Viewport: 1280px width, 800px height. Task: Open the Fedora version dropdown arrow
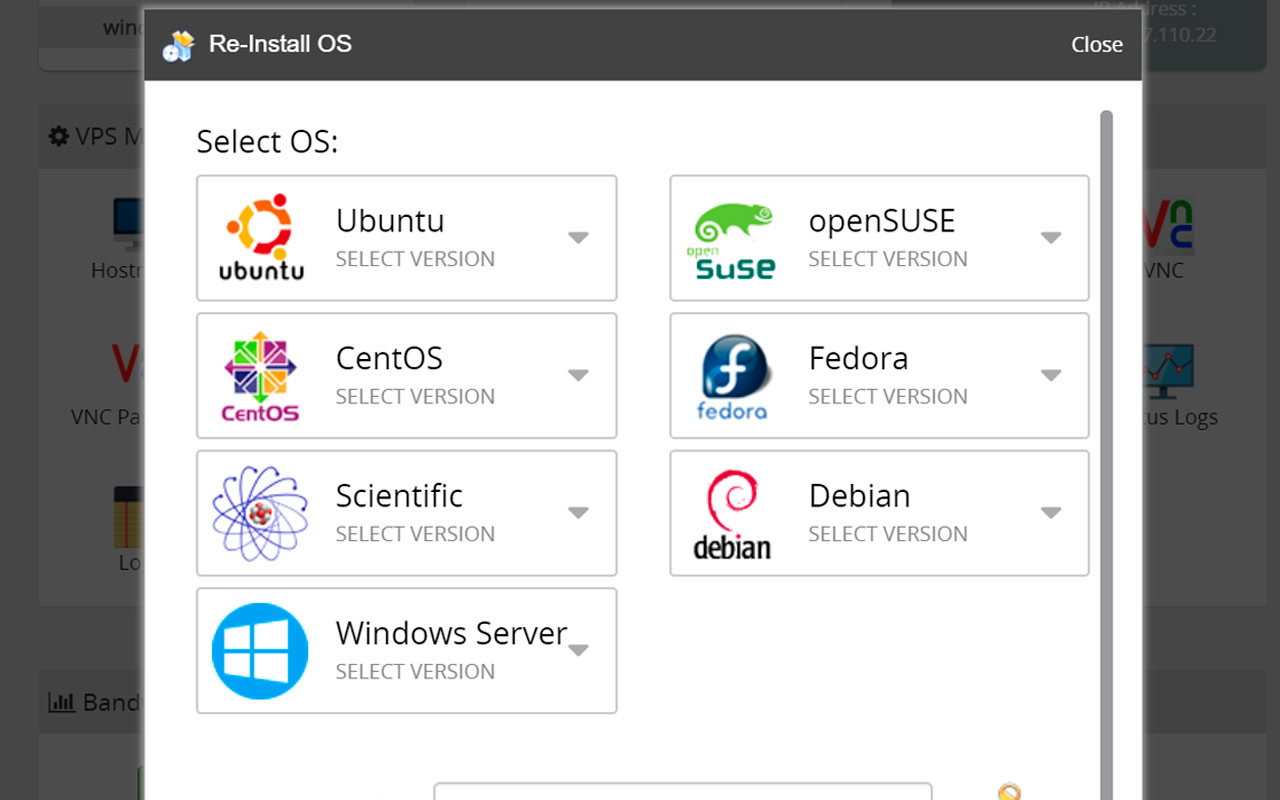(1050, 376)
